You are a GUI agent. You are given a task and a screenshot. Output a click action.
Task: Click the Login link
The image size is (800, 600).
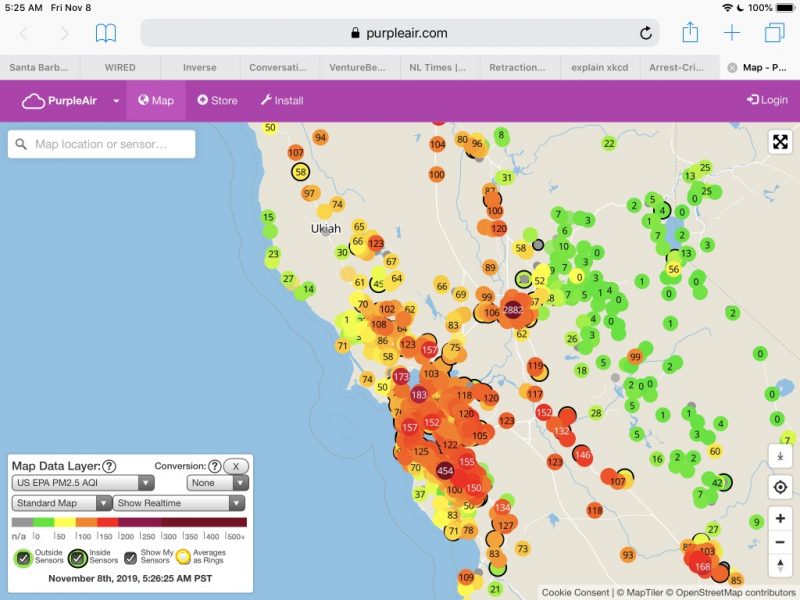[768, 100]
